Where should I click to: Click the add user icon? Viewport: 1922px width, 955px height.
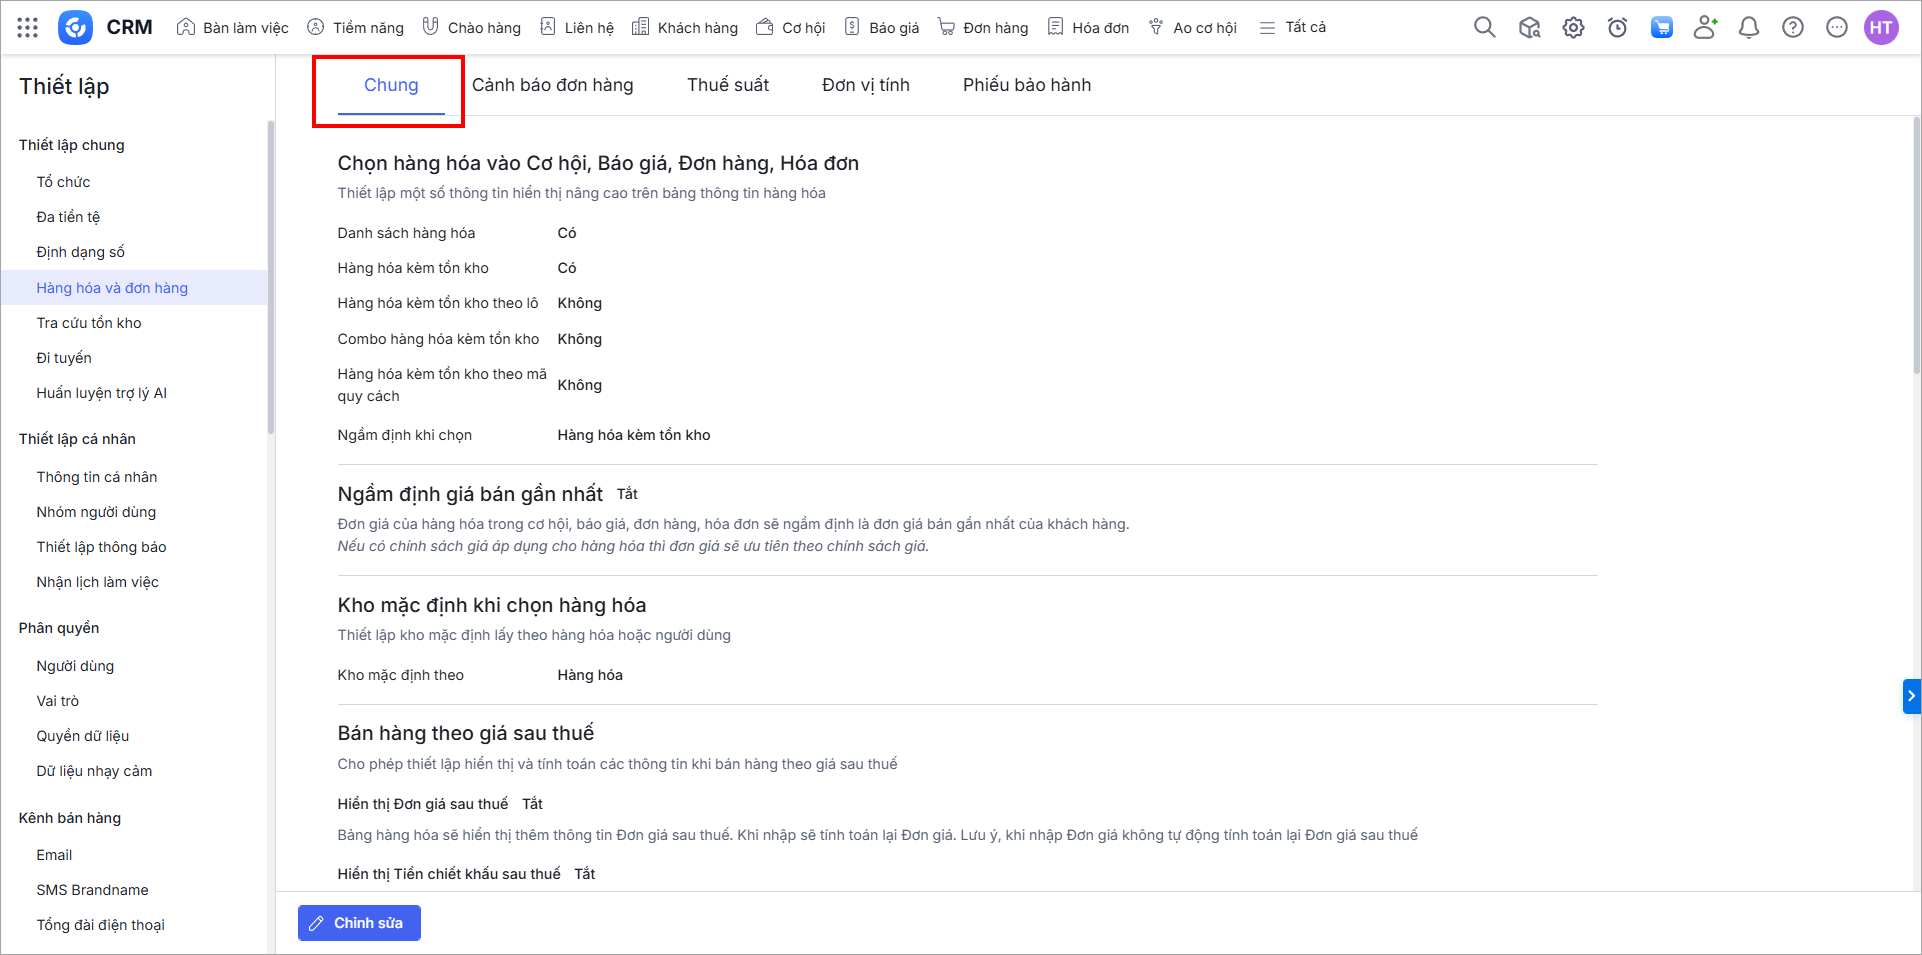coord(1705,27)
